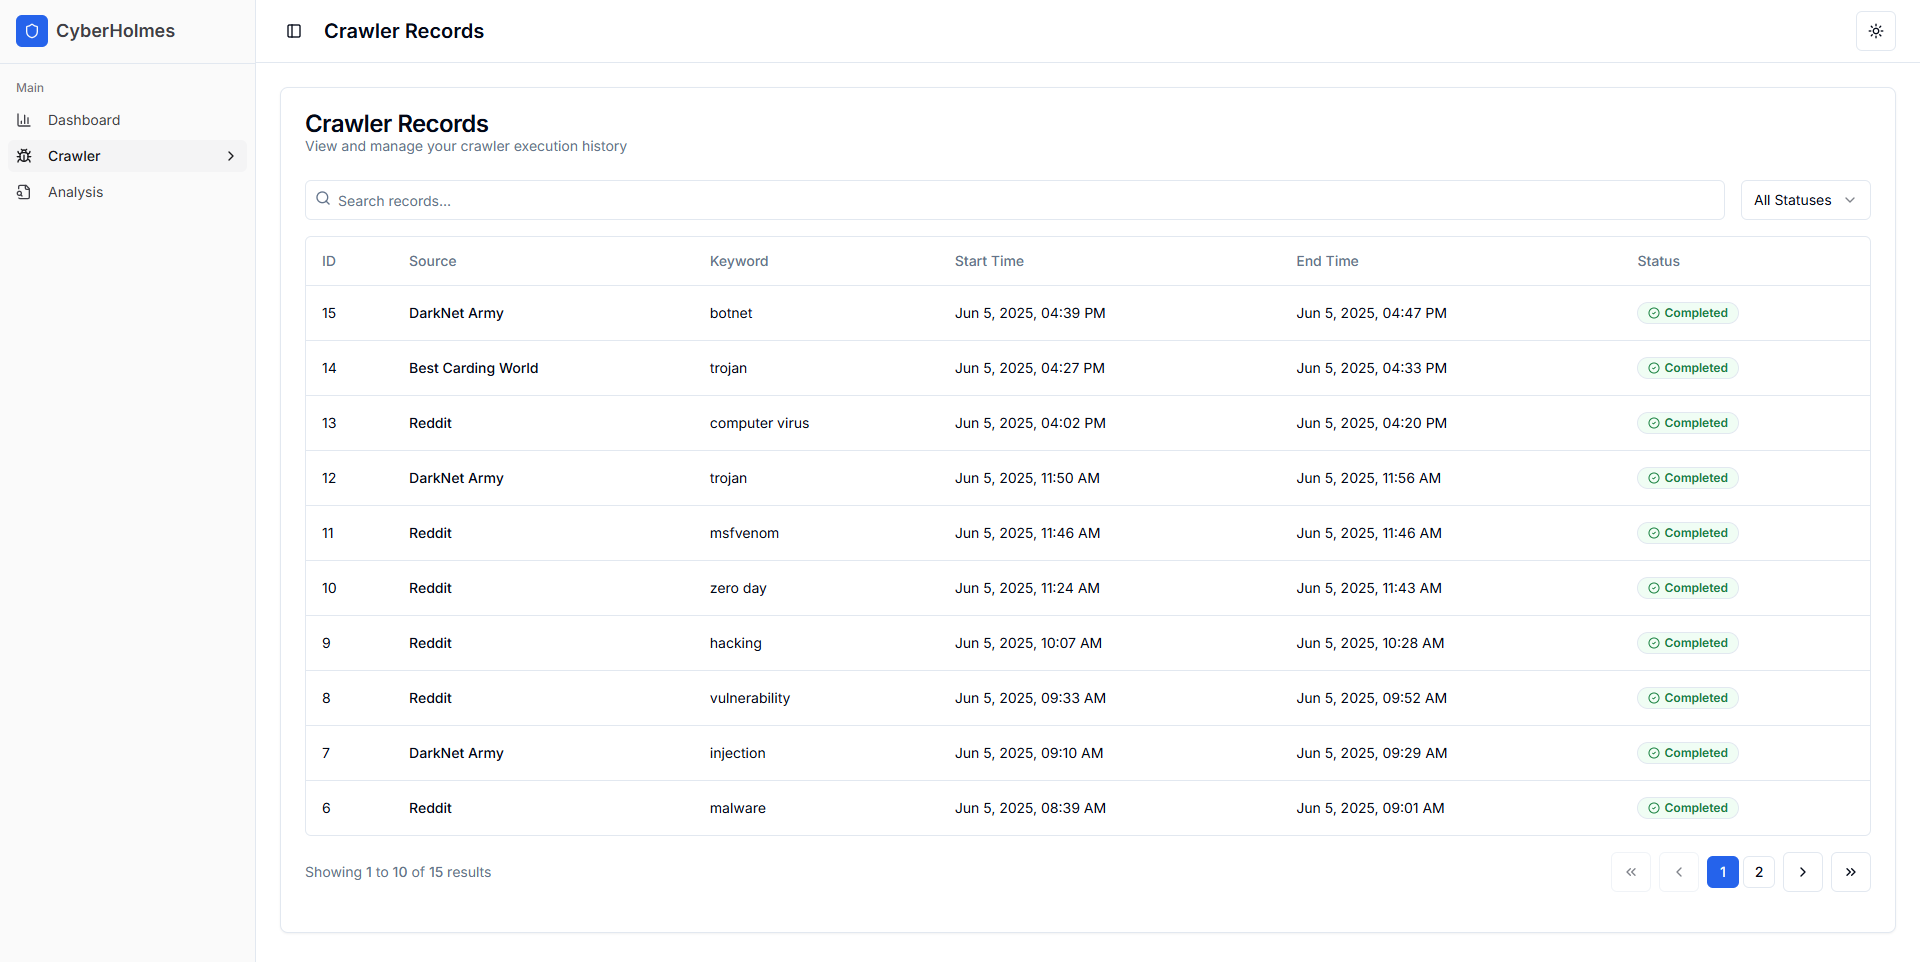Click Completed status of injection row
This screenshot has width=1920, height=962.
point(1688,753)
